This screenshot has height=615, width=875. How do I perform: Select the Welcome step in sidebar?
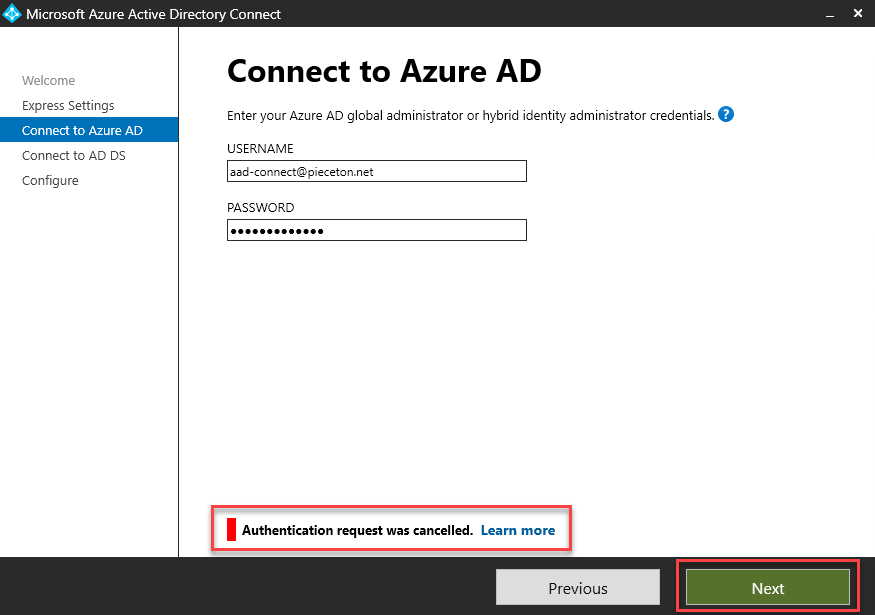(x=49, y=80)
